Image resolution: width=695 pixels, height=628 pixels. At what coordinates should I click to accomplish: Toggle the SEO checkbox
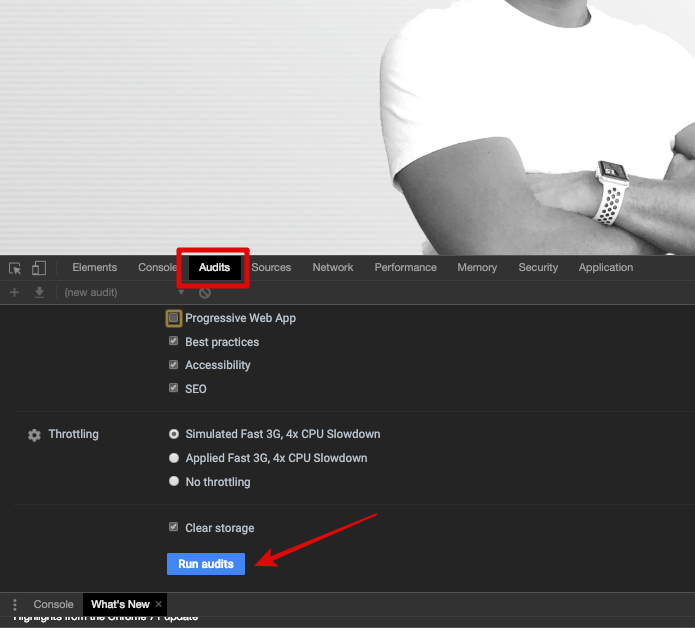pyautogui.click(x=174, y=389)
